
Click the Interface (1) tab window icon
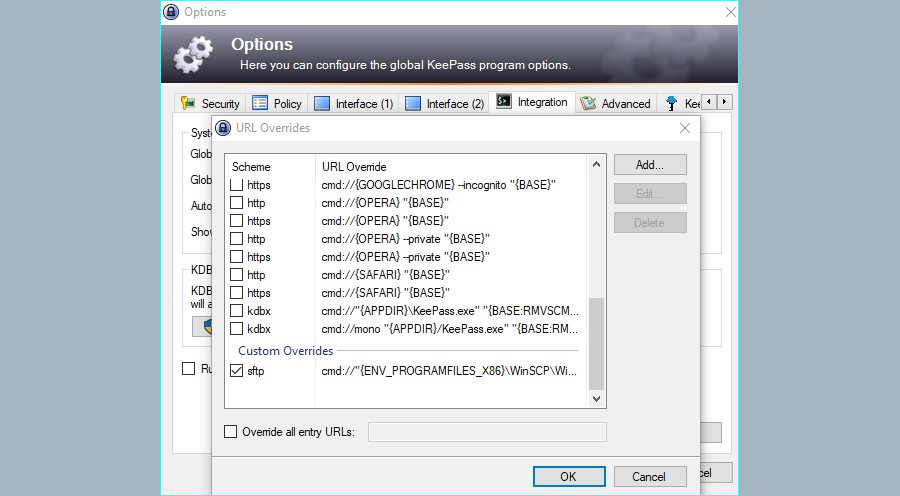tap(322, 103)
